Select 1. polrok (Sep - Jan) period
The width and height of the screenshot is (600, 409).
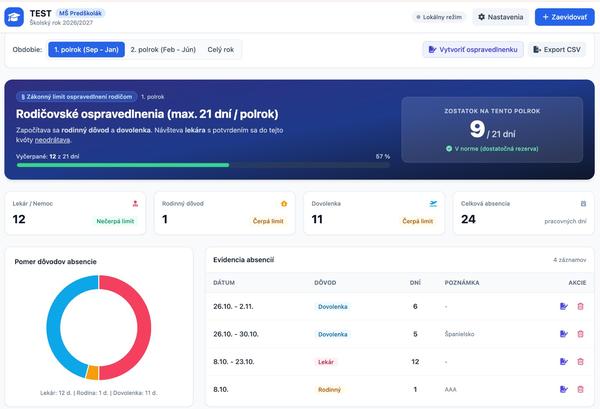click(x=86, y=49)
